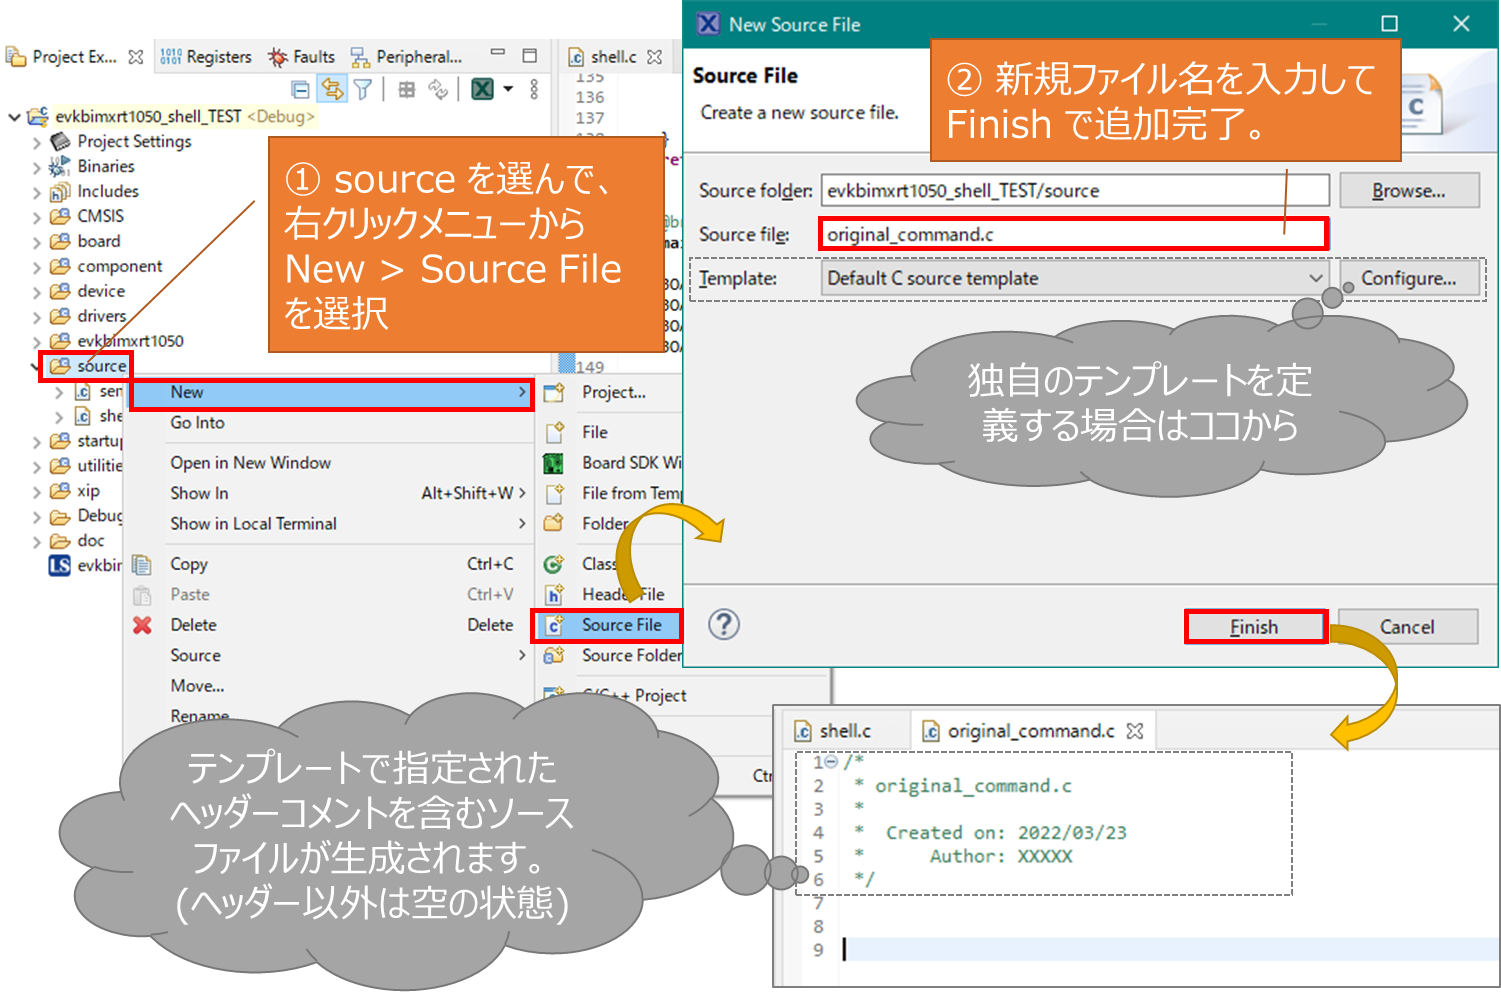Collapse the evkbimxrt1050_shell_TEST project node

14,117
